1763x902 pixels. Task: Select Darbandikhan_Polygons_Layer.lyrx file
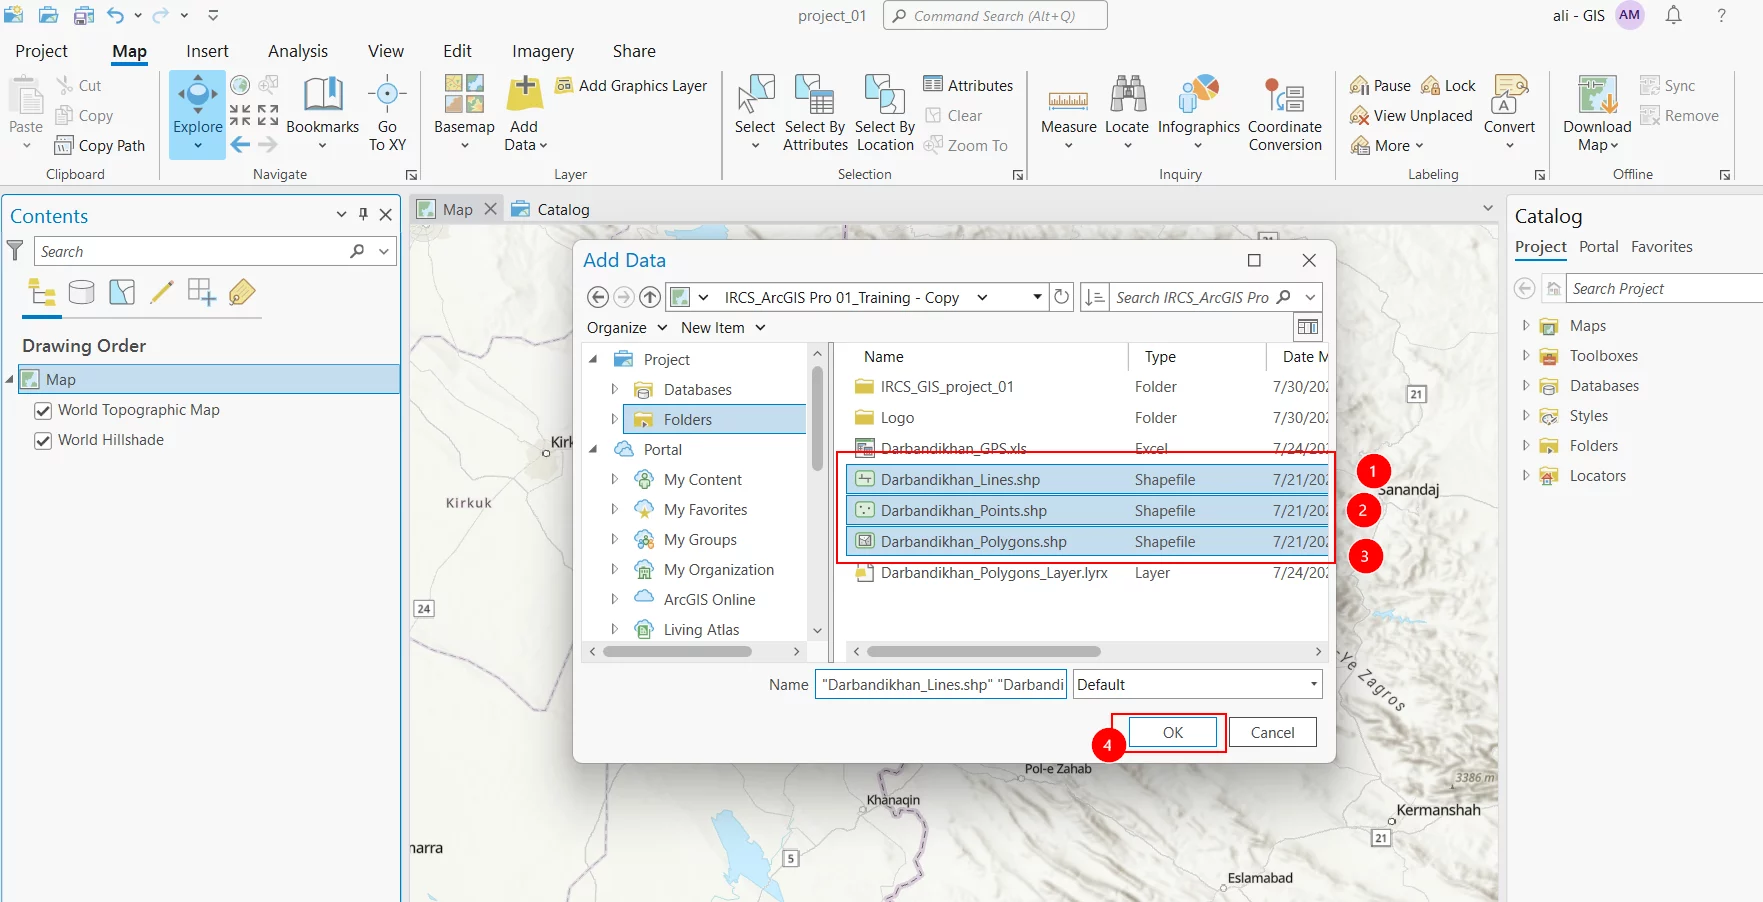pos(1087,573)
